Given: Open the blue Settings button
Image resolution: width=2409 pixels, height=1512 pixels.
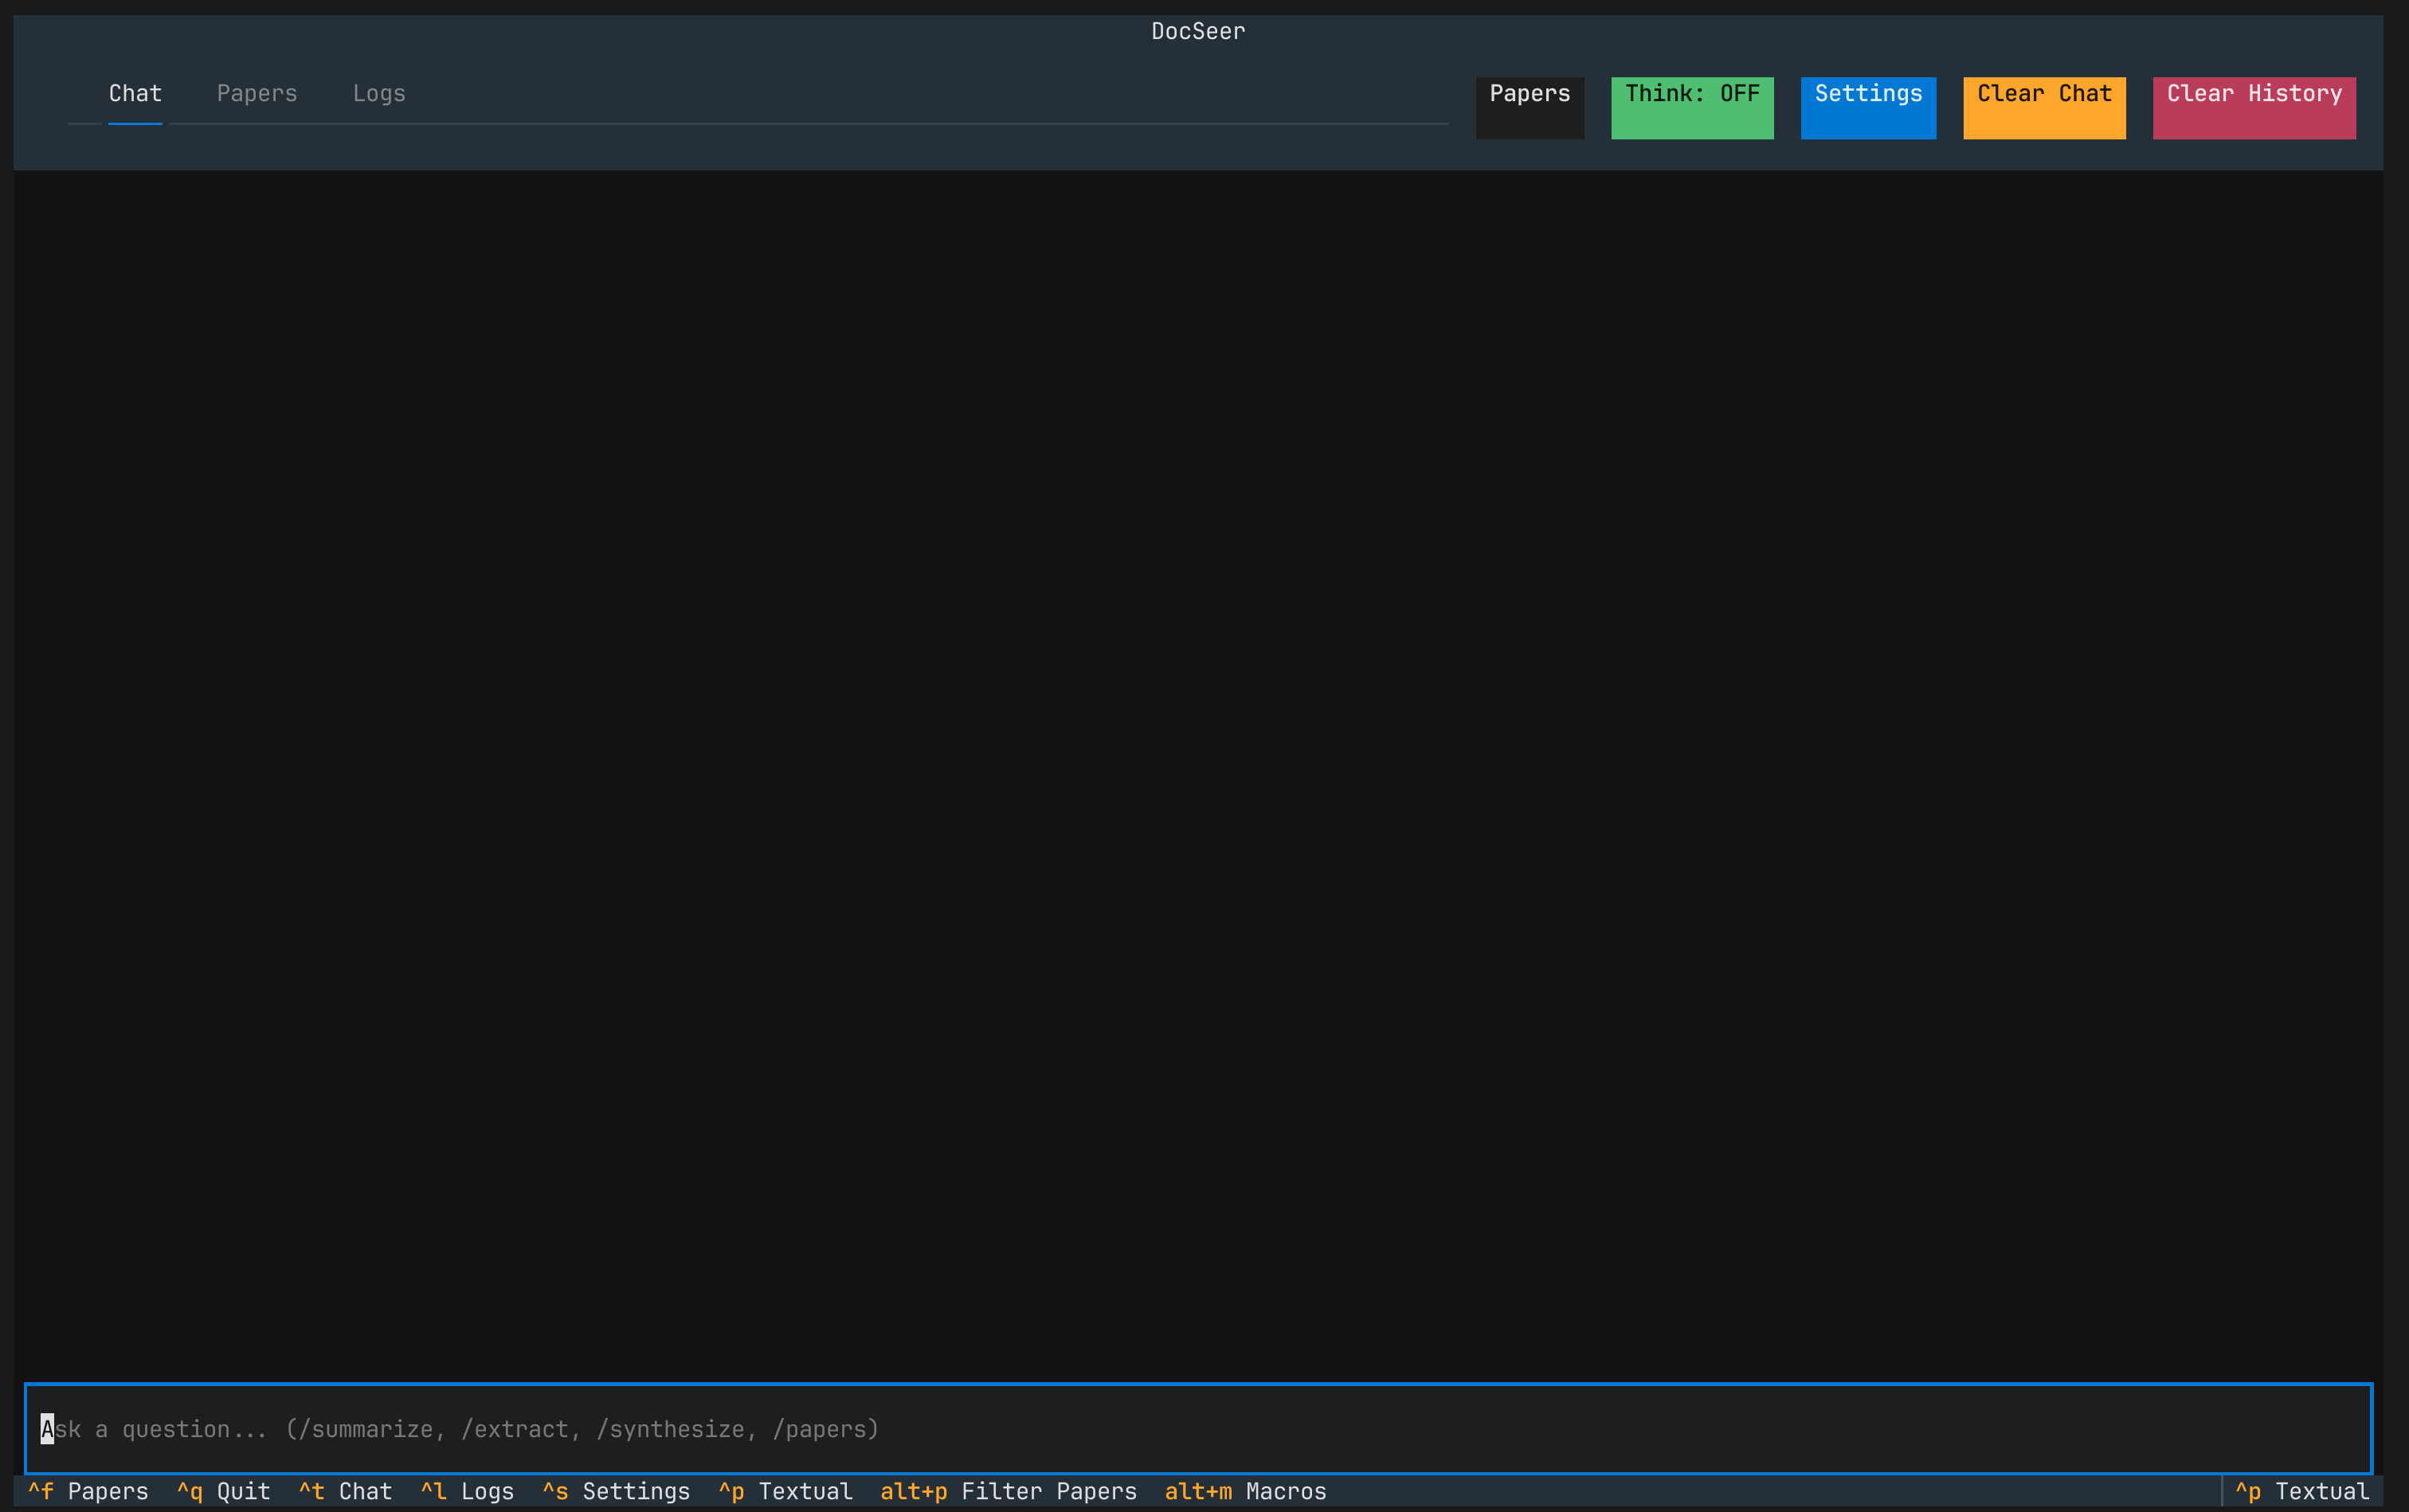Looking at the screenshot, I should click(x=1868, y=108).
